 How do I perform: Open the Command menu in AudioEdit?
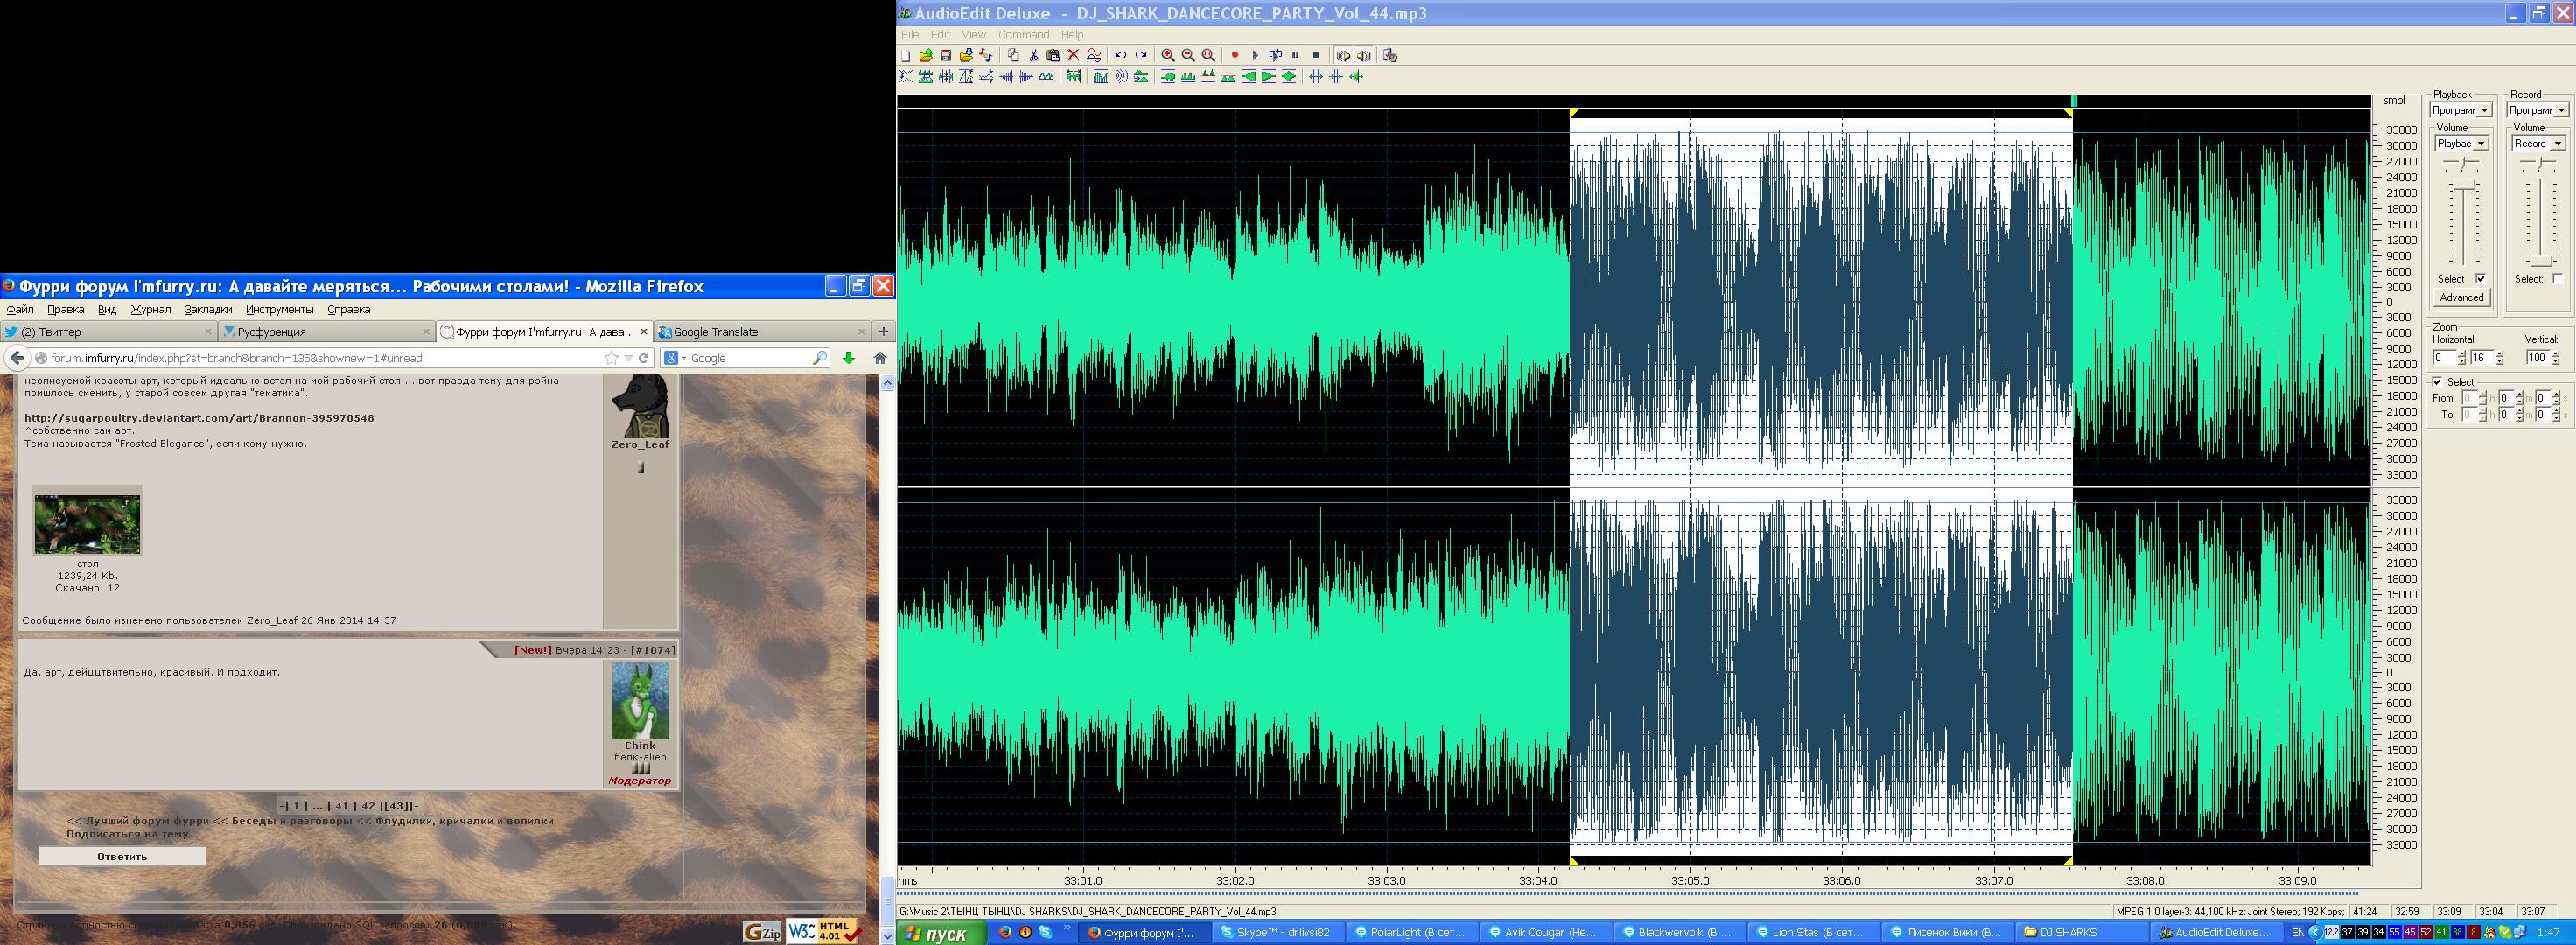1023,35
